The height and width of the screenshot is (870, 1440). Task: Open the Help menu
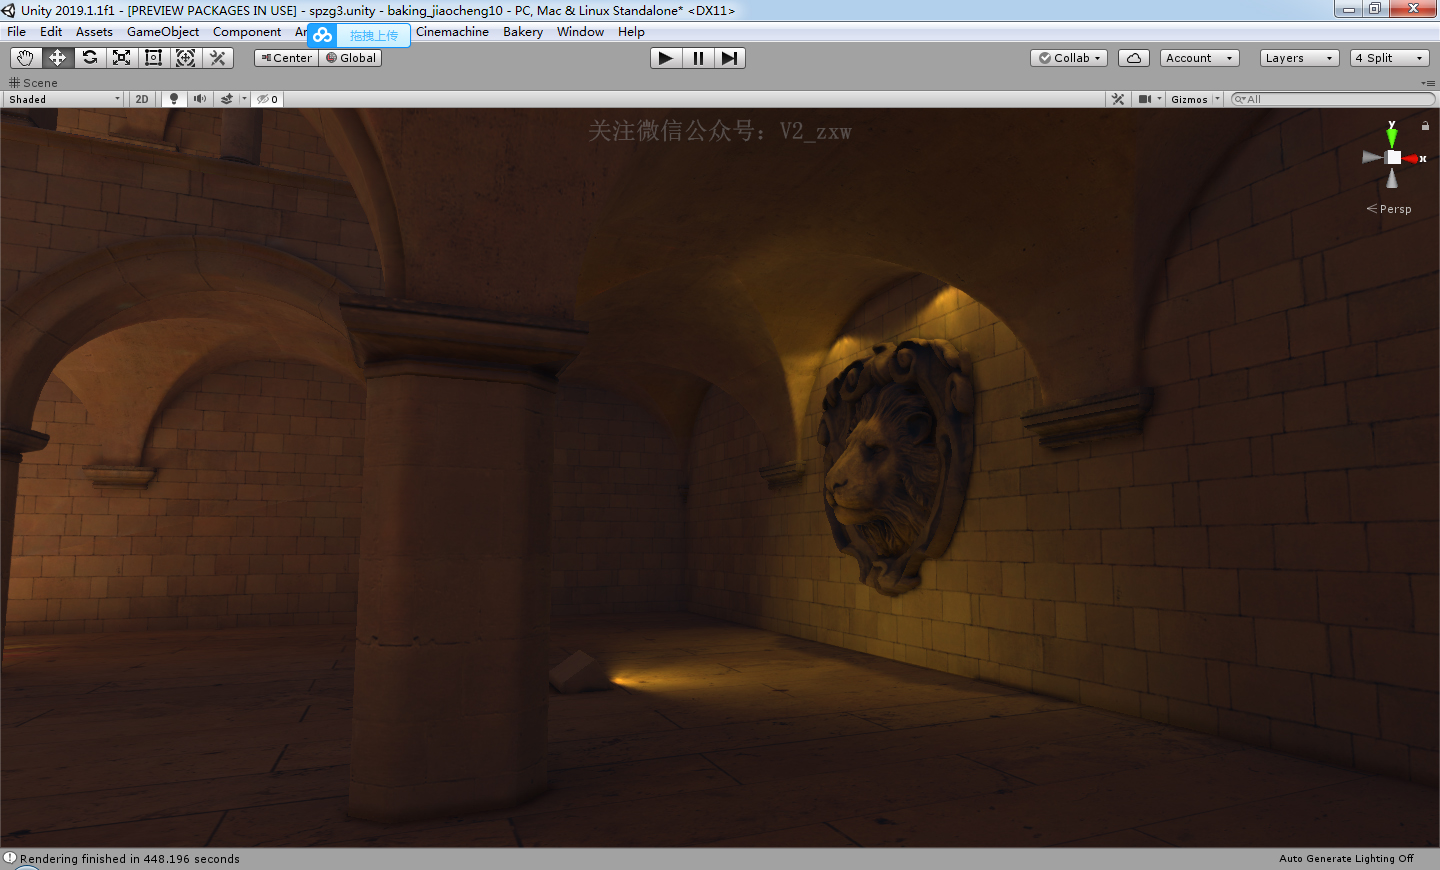(x=631, y=32)
